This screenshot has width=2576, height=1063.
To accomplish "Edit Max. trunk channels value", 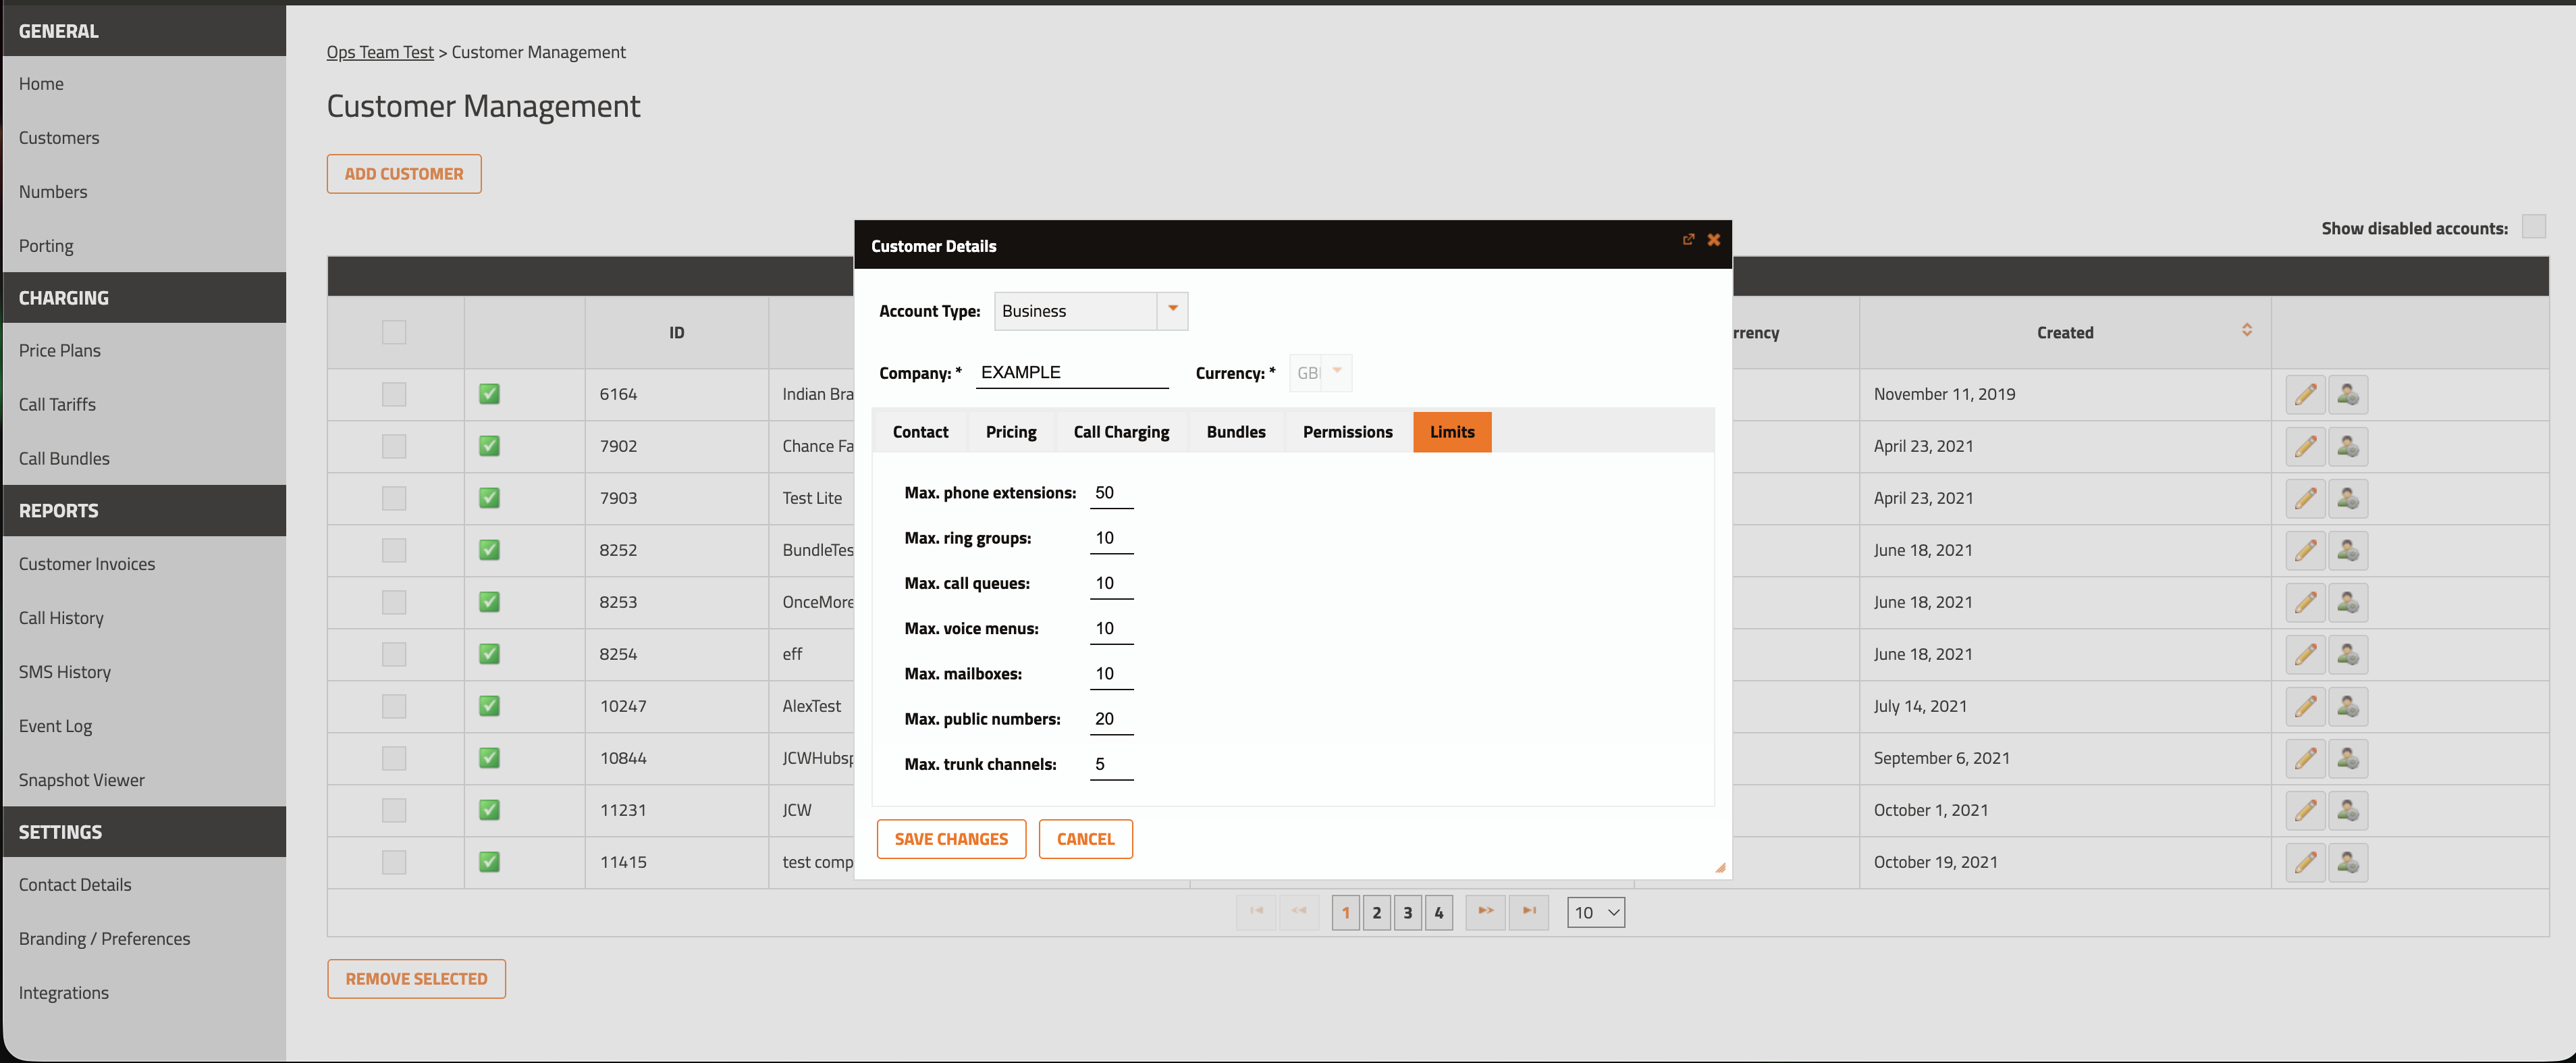I will click(x=1111, y=765).
